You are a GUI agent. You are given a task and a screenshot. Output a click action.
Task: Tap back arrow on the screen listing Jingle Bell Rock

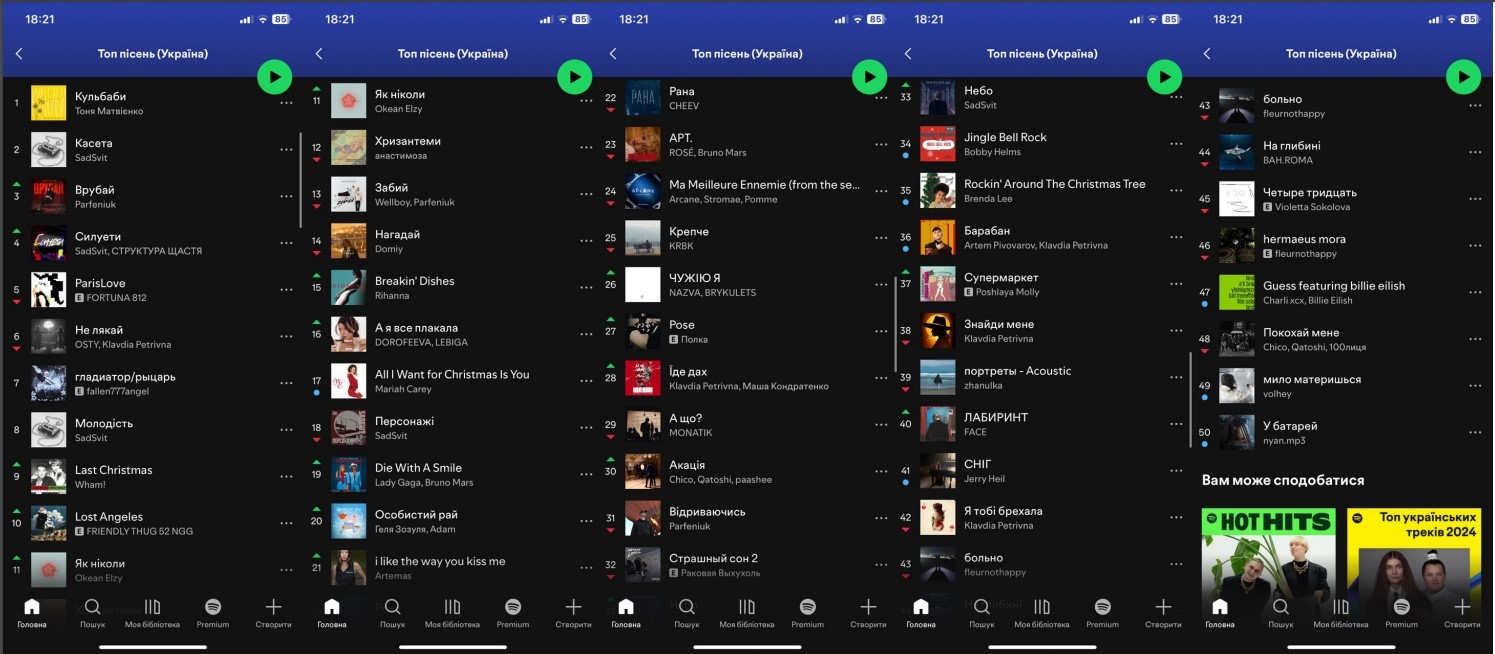click(908, 54)
